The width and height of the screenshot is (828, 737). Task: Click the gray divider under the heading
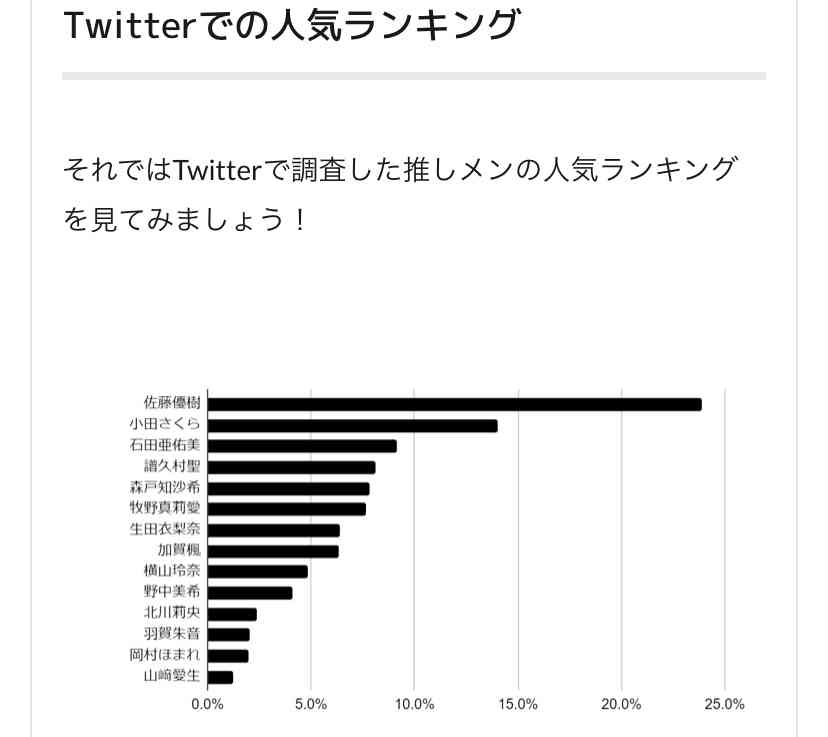point(414,76)
